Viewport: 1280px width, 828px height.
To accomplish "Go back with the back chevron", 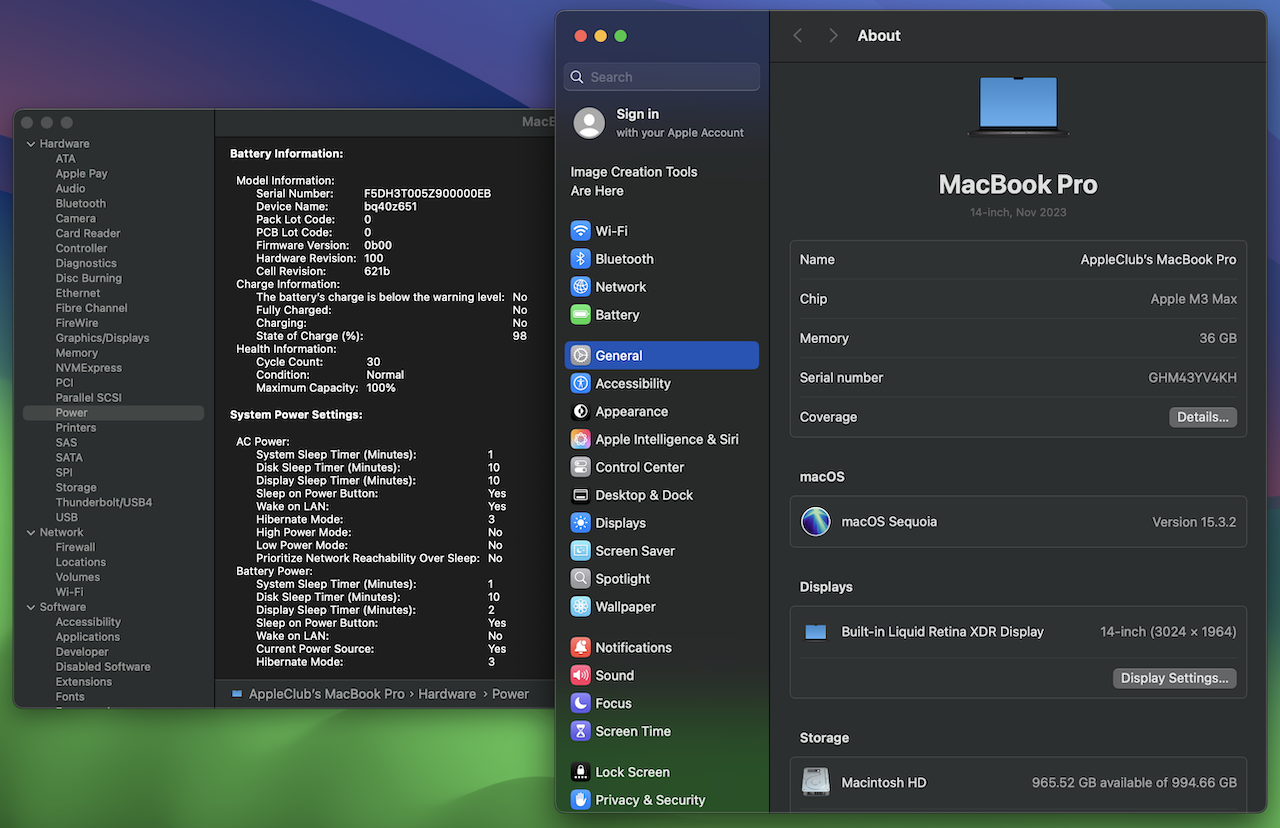I will point(797,35).
